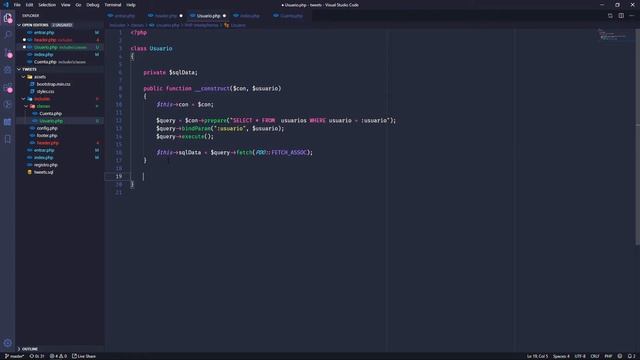This screenshot has height=360, width=640.
Task: Click the includes breadcrumb segment
Action: pos(117,25)
